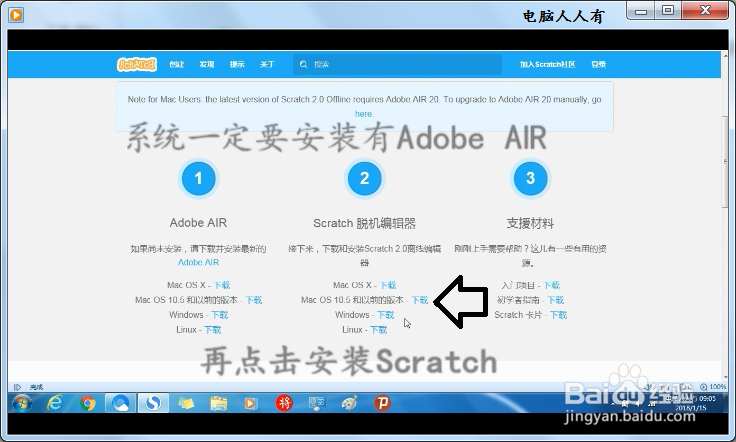This screenshot has width=736, height=442.
Task: Maximize the player window
Action: pos(668,10)
